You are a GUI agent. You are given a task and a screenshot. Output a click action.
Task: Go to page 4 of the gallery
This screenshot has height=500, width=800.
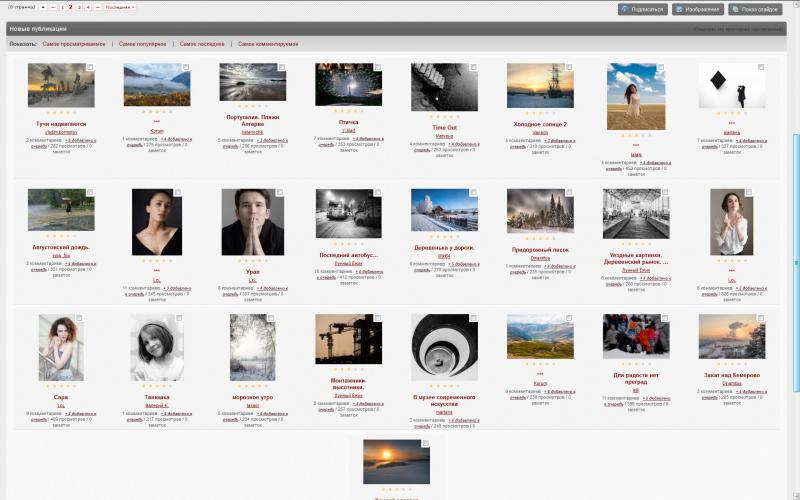click(88, 7)
